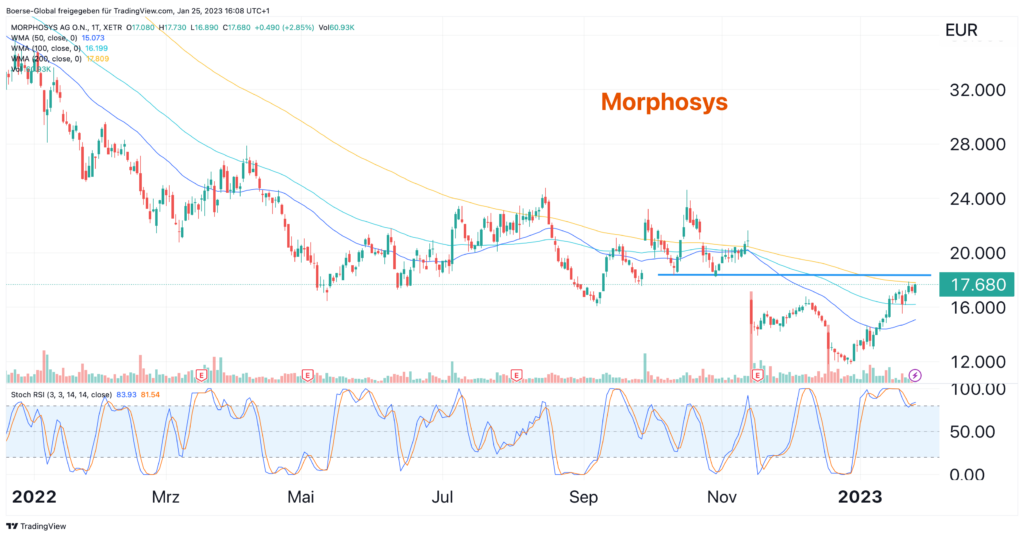Click the 100.00 Stoch RSI axis label
The height and width of the screenshot is (537, 1024).
977,389
